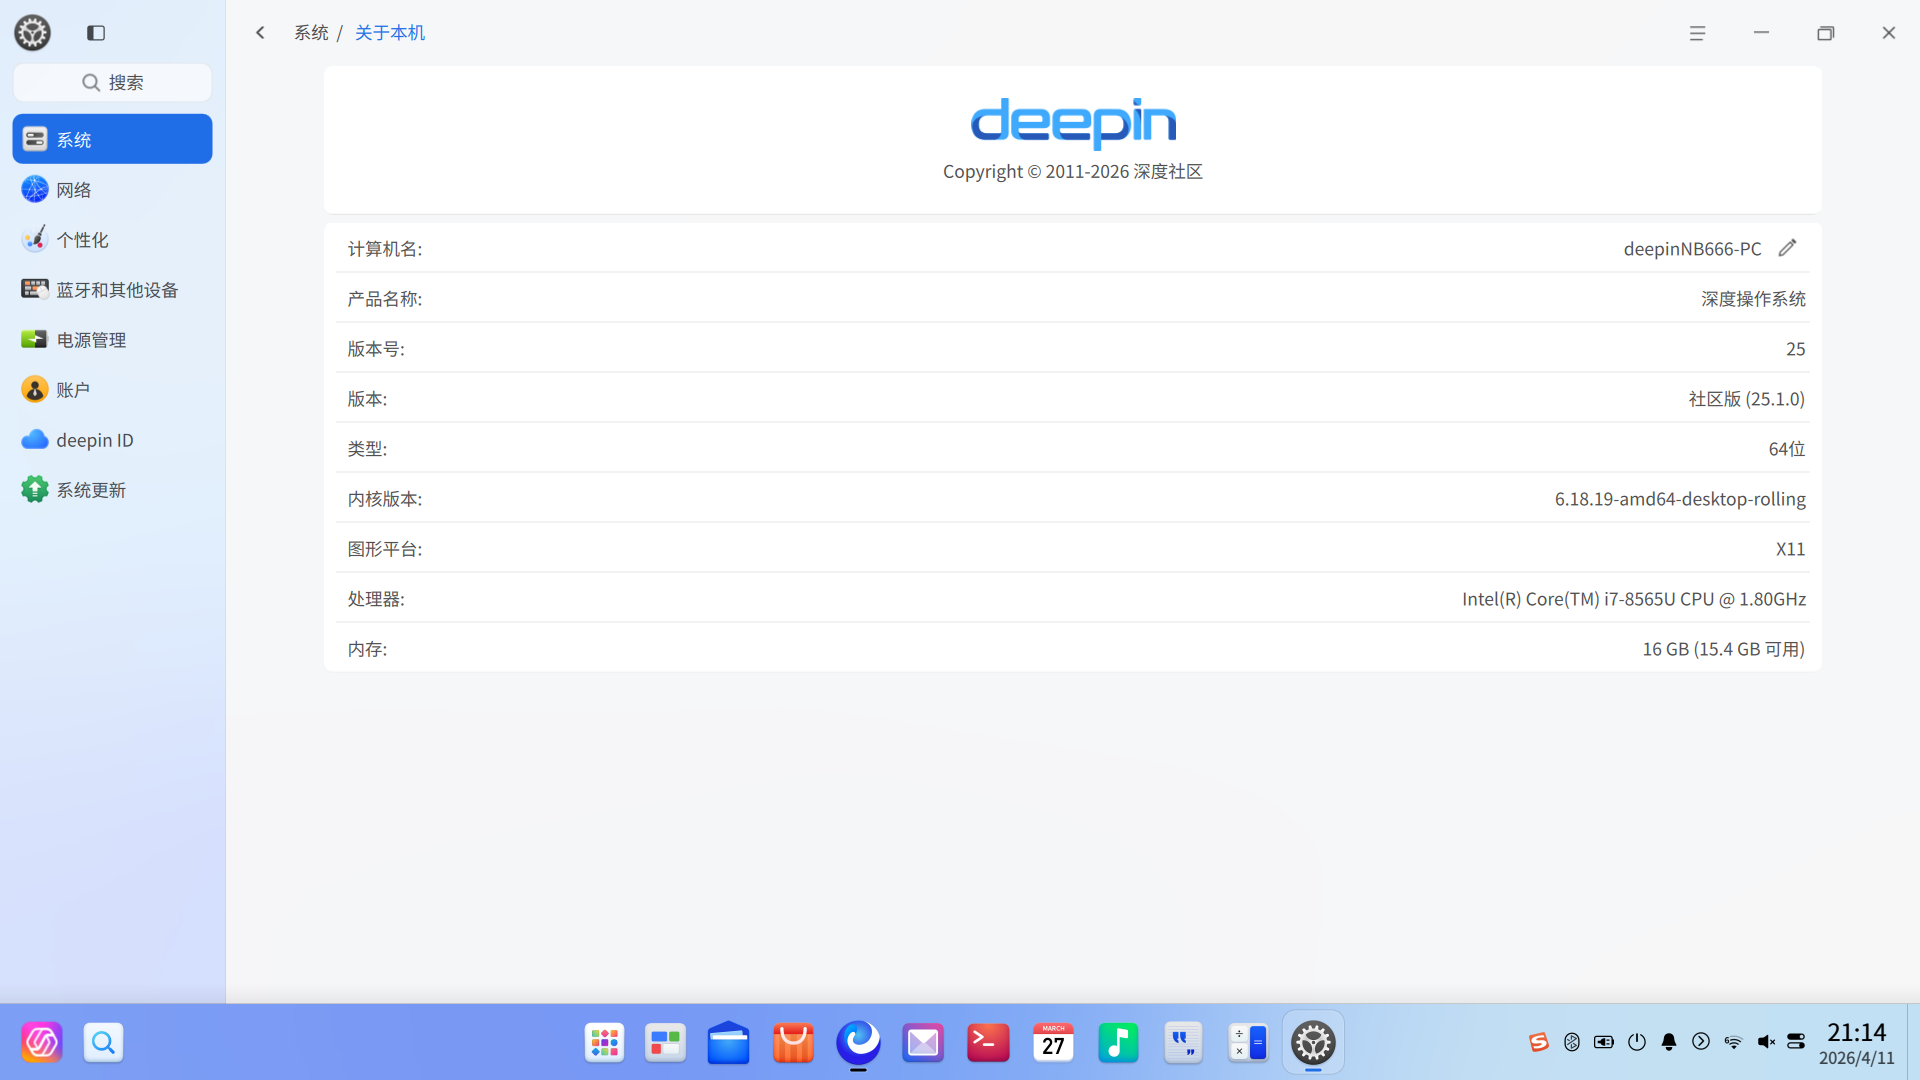1920x1080 pixels.
Task: Open the hamburger main menu
Action: pyautogui.click(x=1697, y=33)
